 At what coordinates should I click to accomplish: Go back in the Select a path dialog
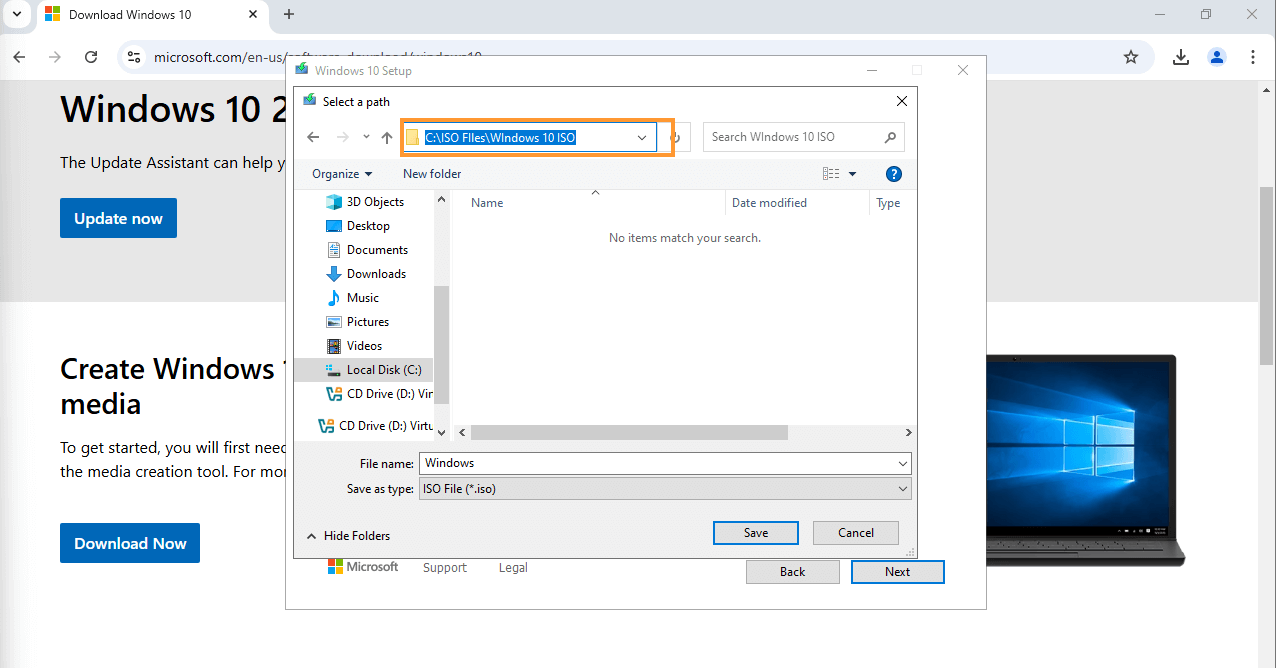coord(313,137)
